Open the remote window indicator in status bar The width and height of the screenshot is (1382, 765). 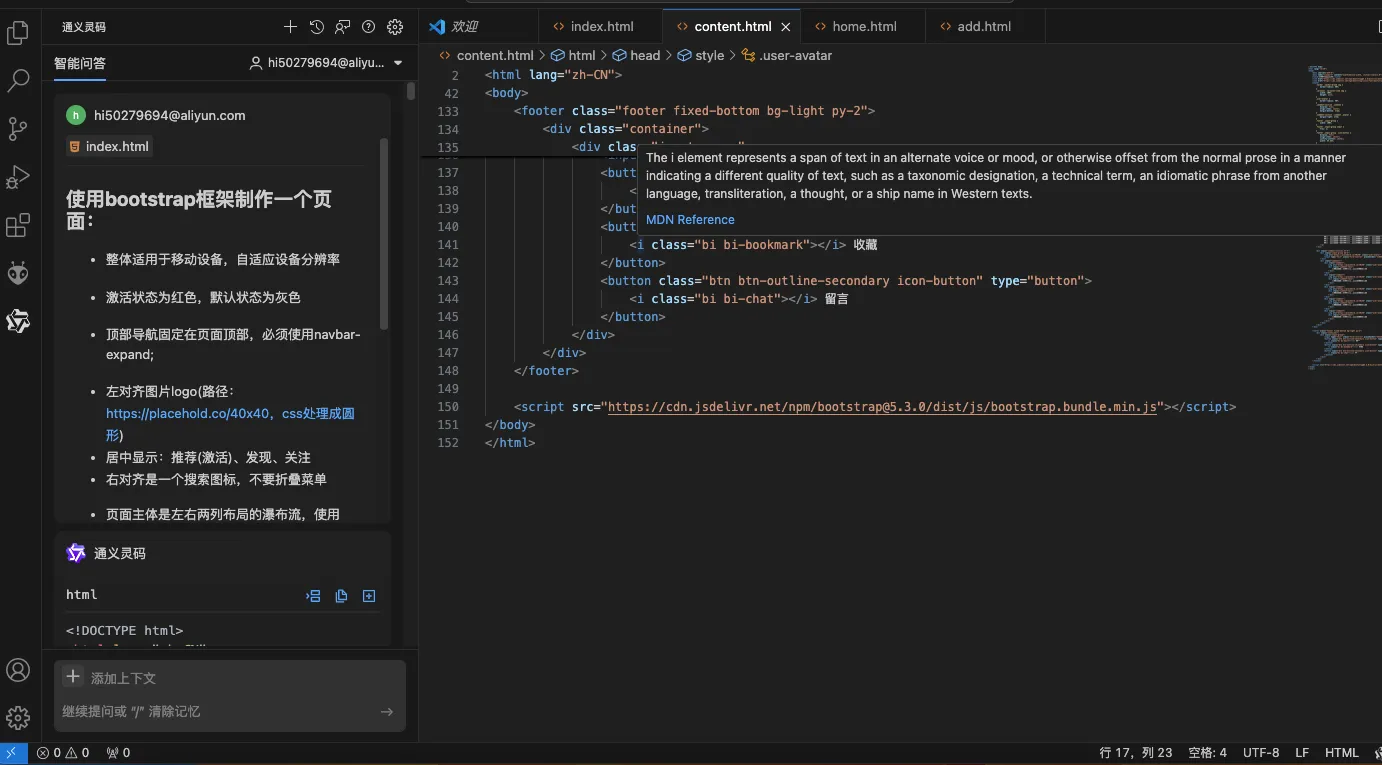tap(12, 753)
